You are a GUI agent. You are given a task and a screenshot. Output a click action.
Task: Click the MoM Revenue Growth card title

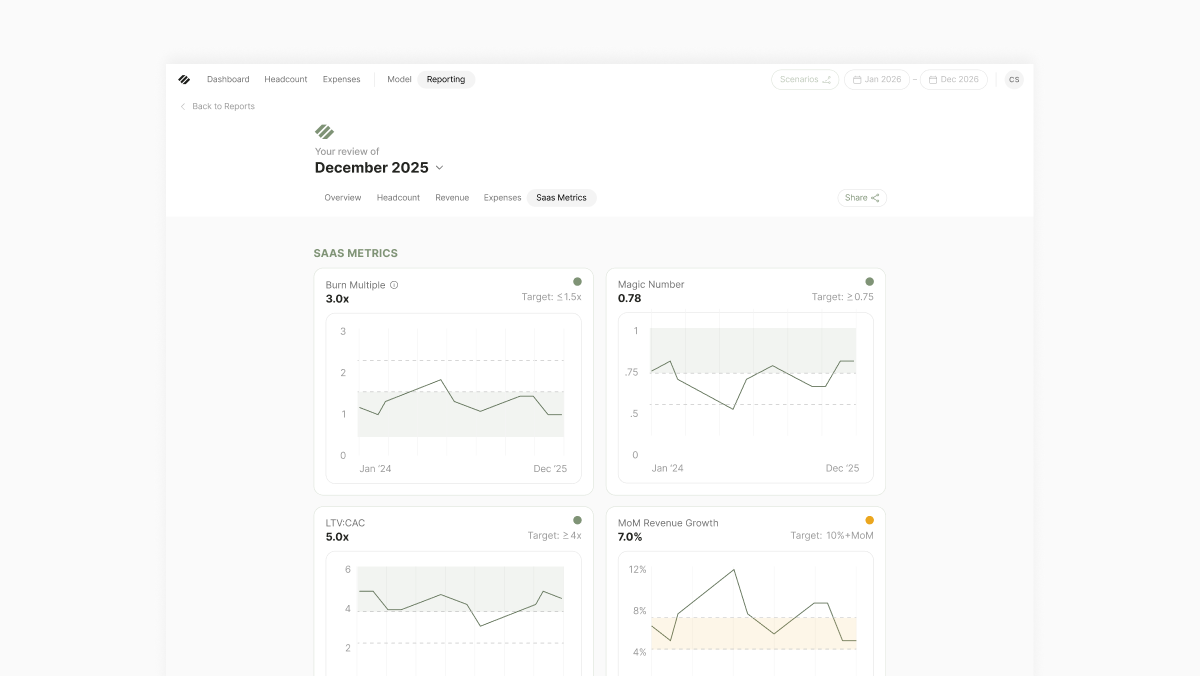668,523
